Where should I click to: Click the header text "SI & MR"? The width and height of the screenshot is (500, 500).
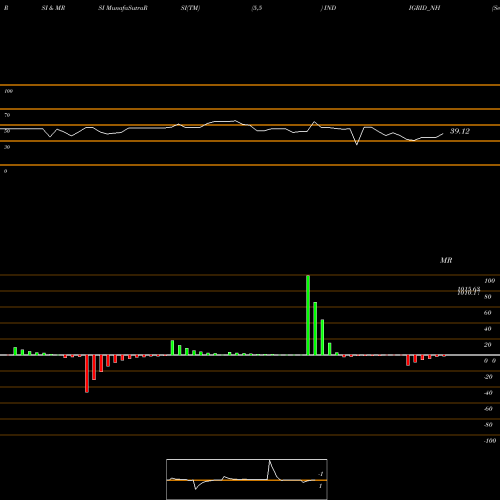(x=53, y=8)
